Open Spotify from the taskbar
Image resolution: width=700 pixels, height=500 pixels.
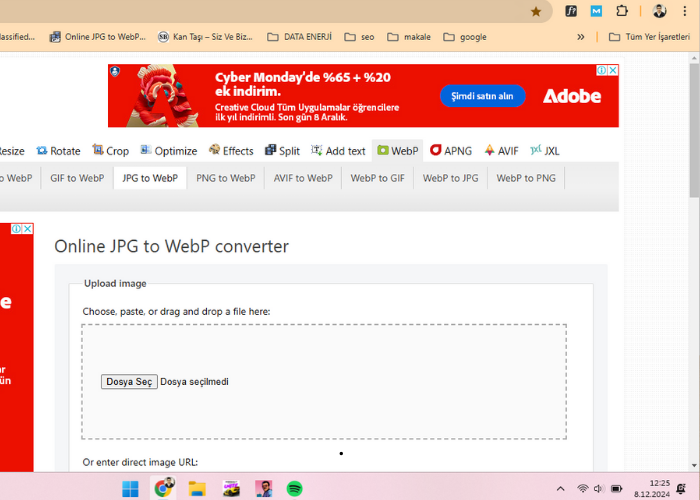click(x=294, y=489)
